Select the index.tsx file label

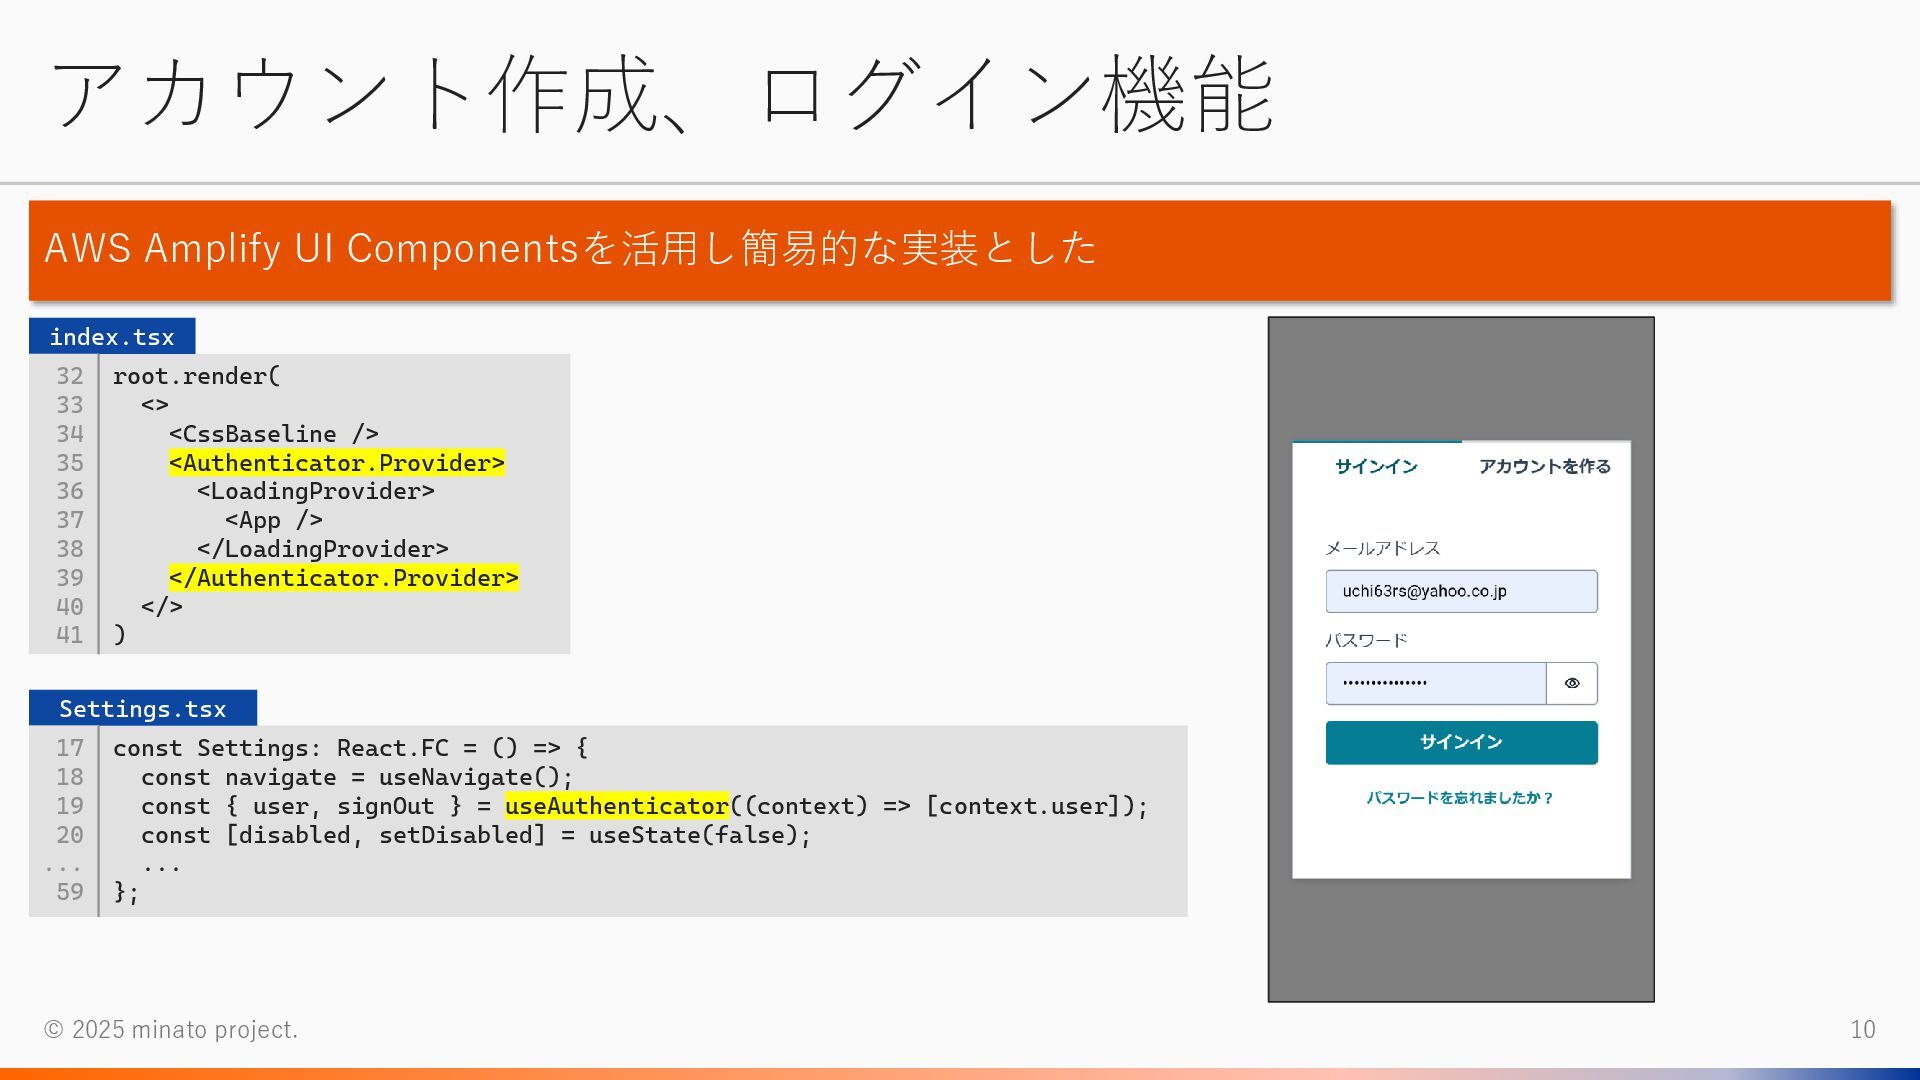(x=112, y=337)
